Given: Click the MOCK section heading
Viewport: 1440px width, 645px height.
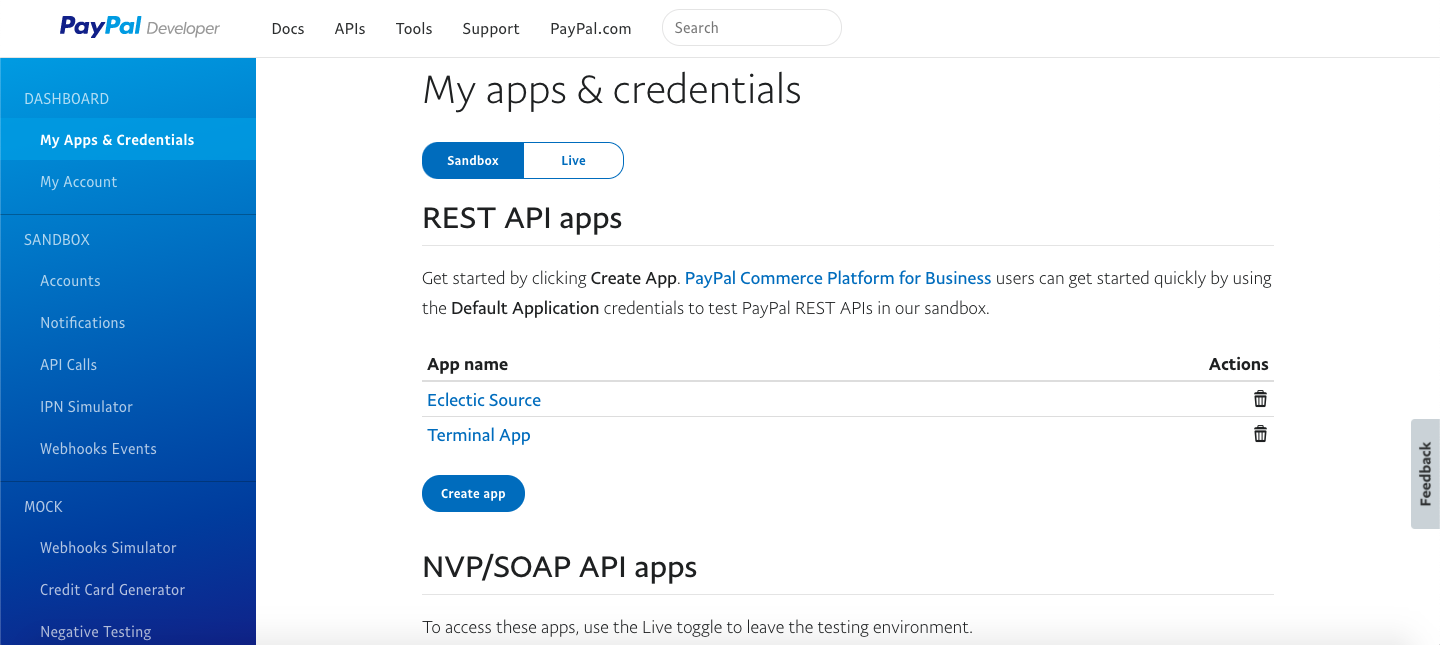Looking at the screenshot, I should 43,507.
